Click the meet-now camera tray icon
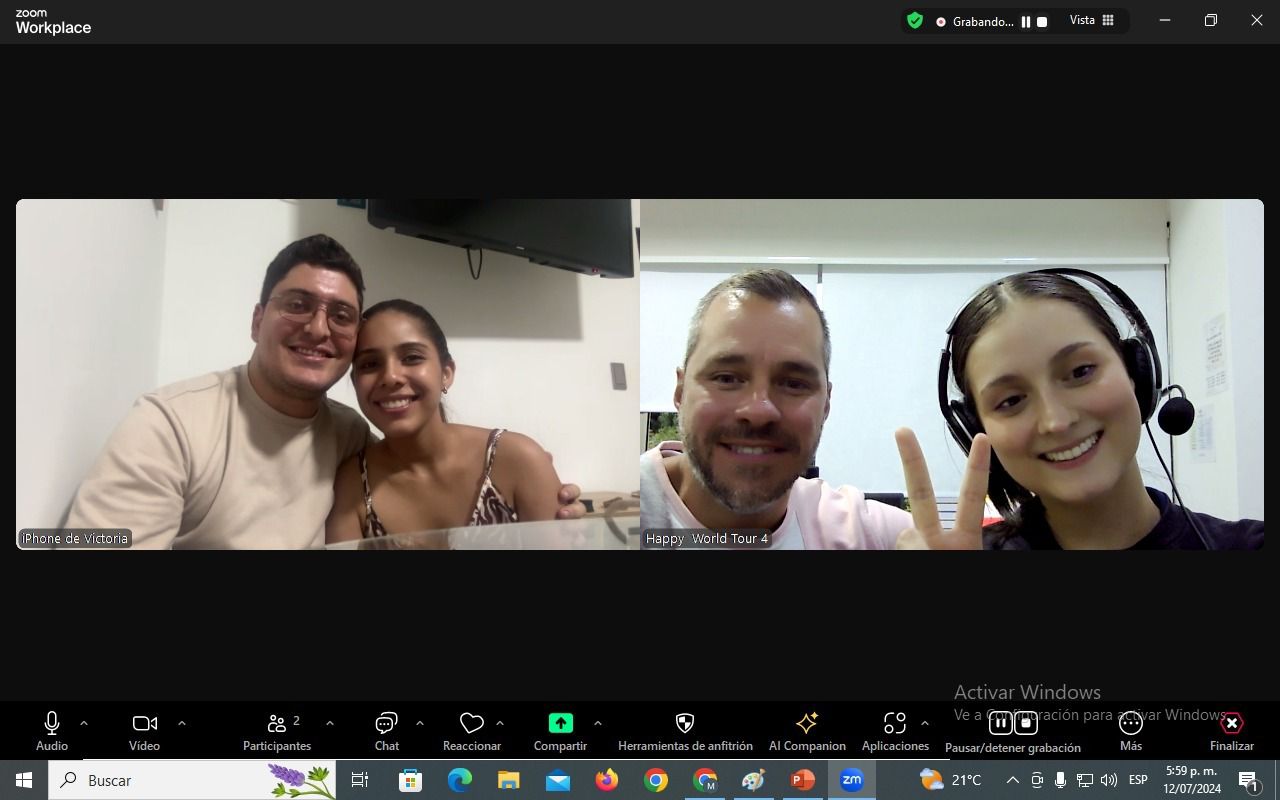 pos(1037,780)
